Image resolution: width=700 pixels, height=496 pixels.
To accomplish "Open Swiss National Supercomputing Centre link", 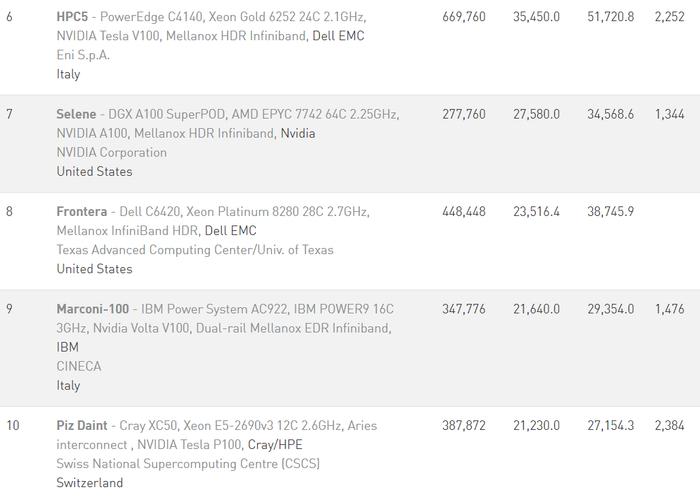I will [x=188, y=463].
